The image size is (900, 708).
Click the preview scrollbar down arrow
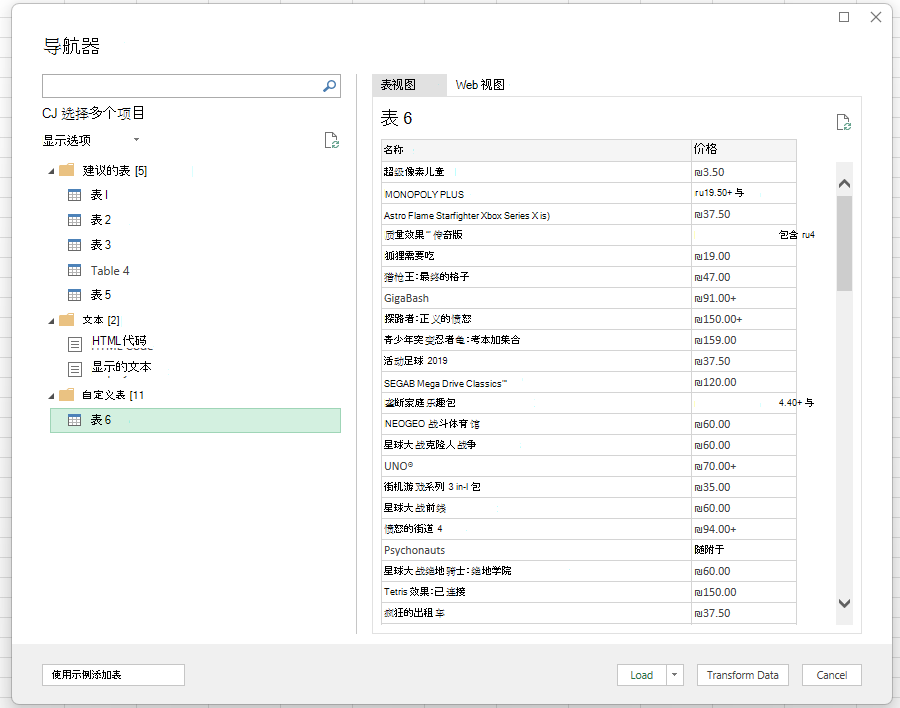click(844, 603)
